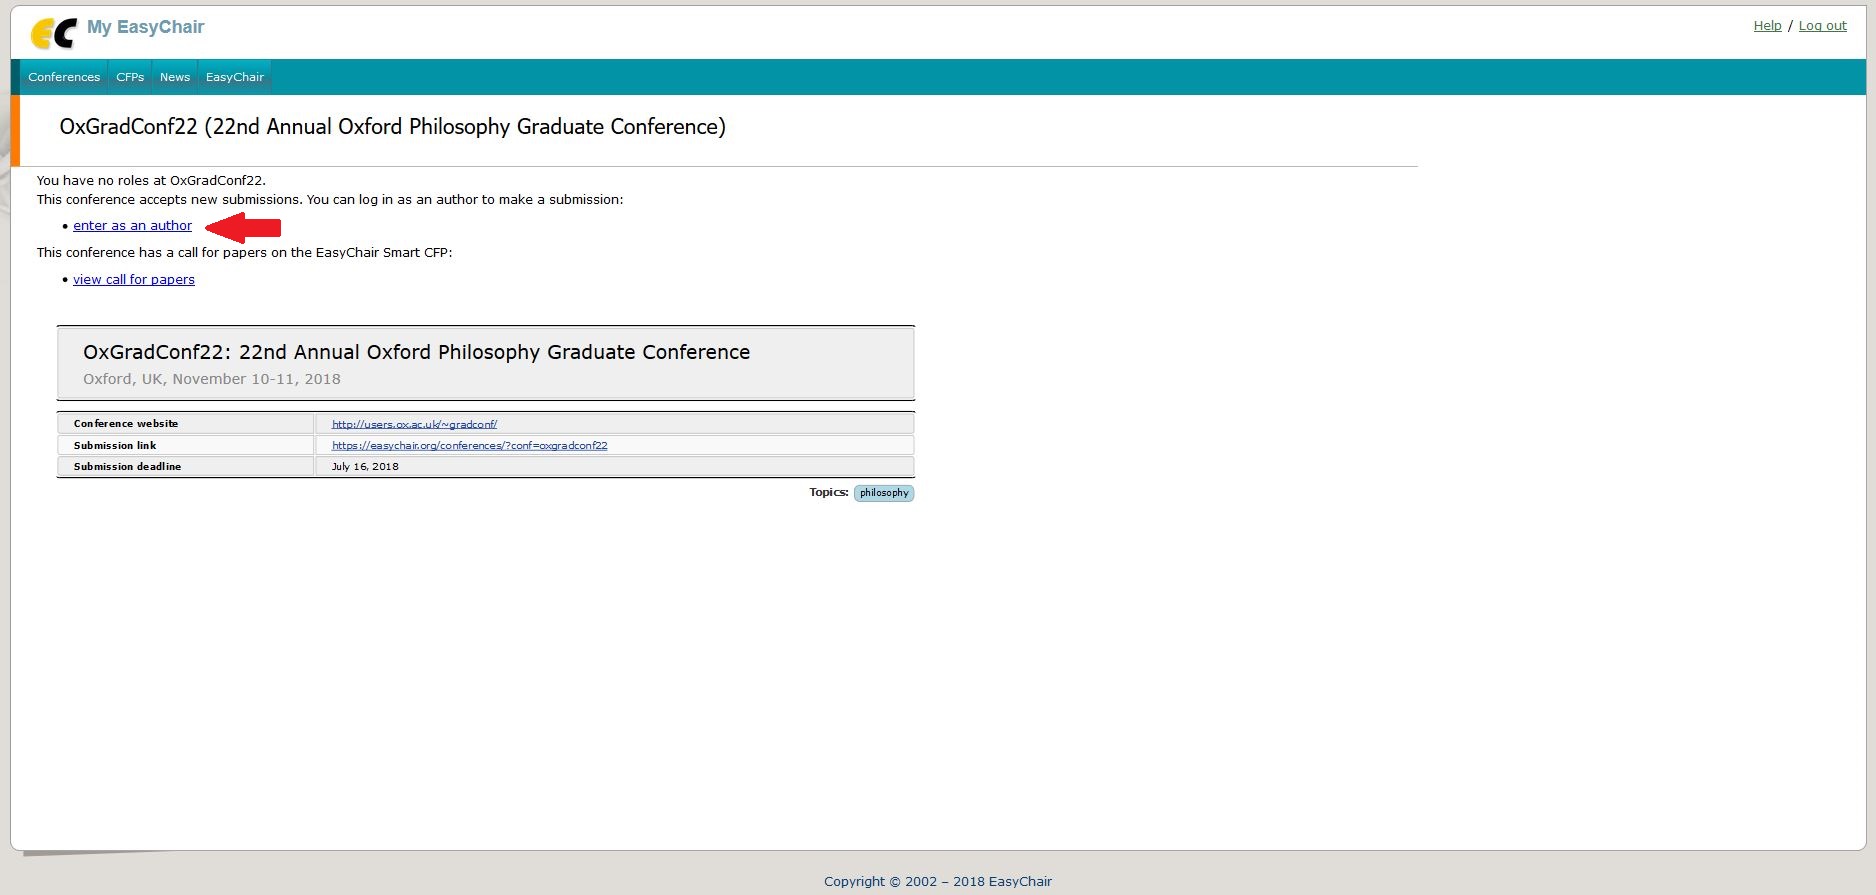Click the call-for-papers box title with colon
This screenshot has width=1876, height=895.
(x=416, y=352)
